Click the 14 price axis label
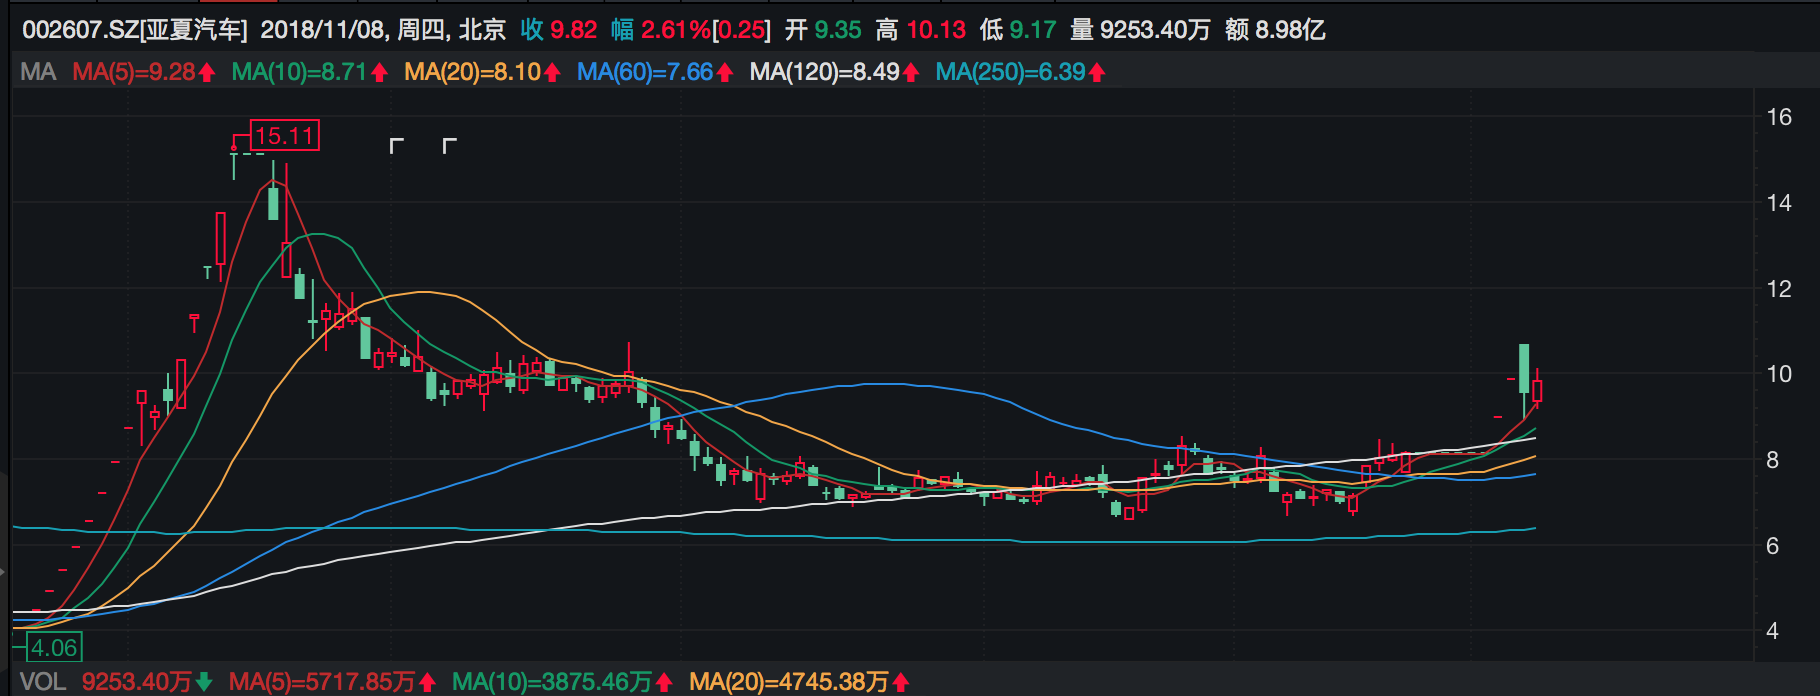 tap(1779, 203)
